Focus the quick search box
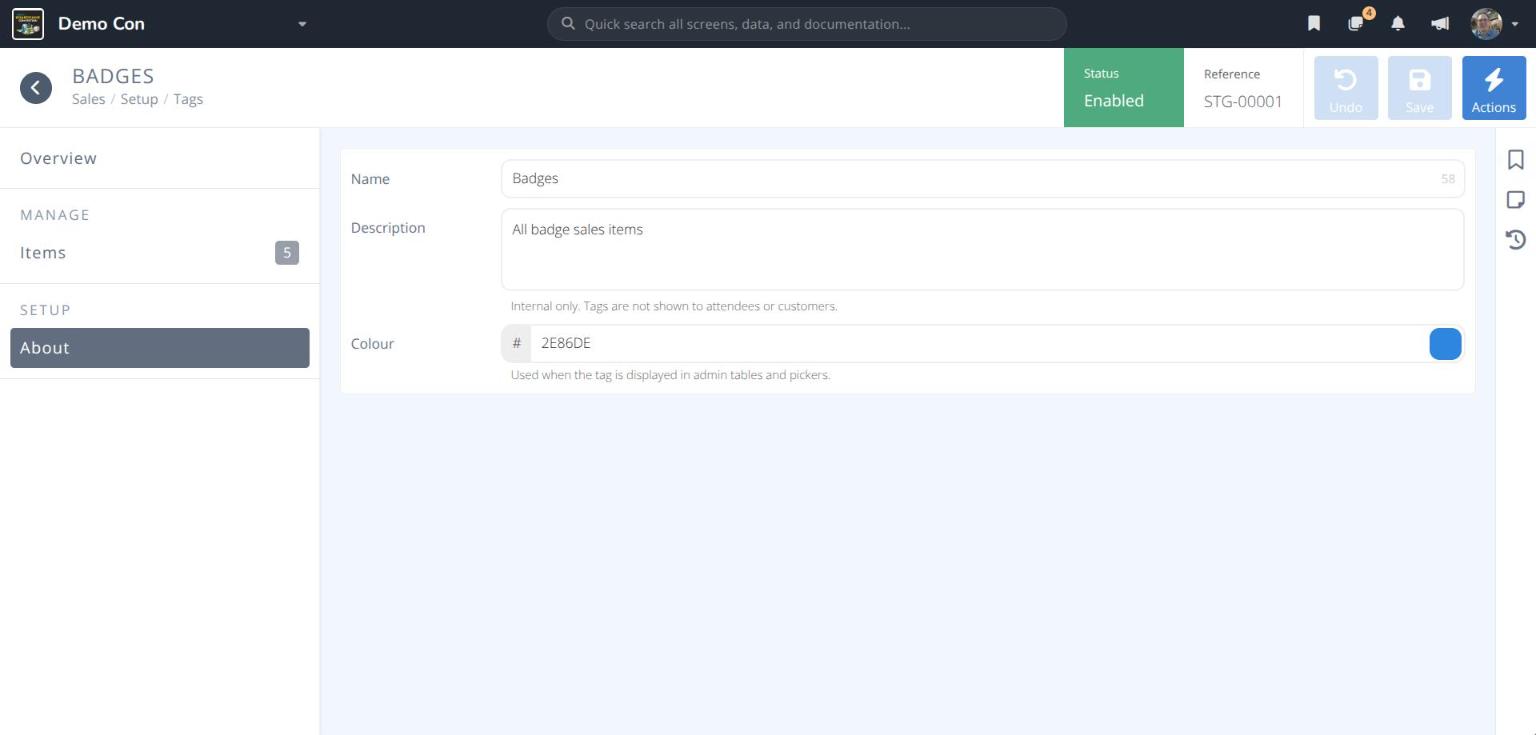Image resolution: width=1536 pixels, height=735 pixels. [x=807, y=24]
